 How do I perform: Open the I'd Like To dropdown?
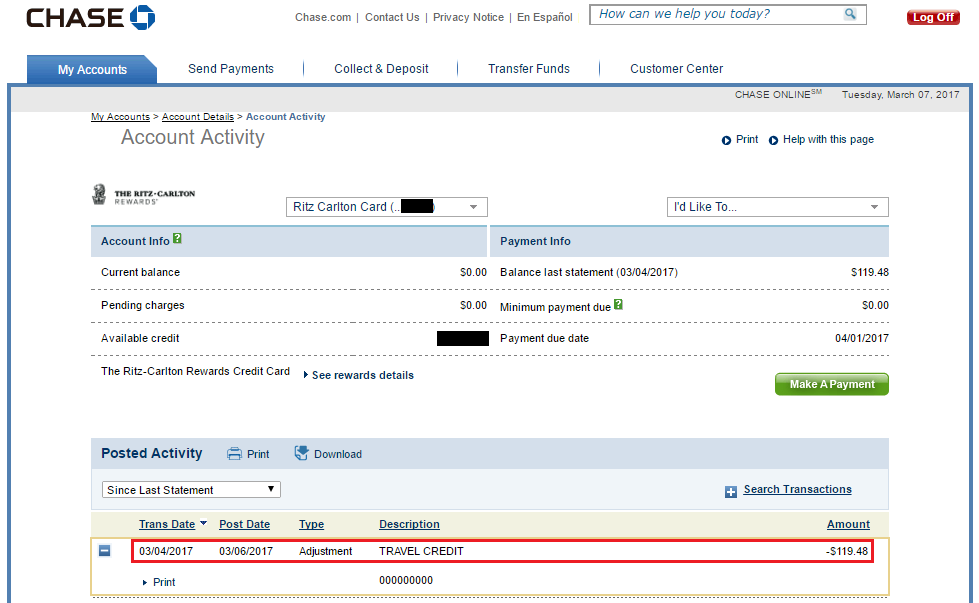coord(777,207)
